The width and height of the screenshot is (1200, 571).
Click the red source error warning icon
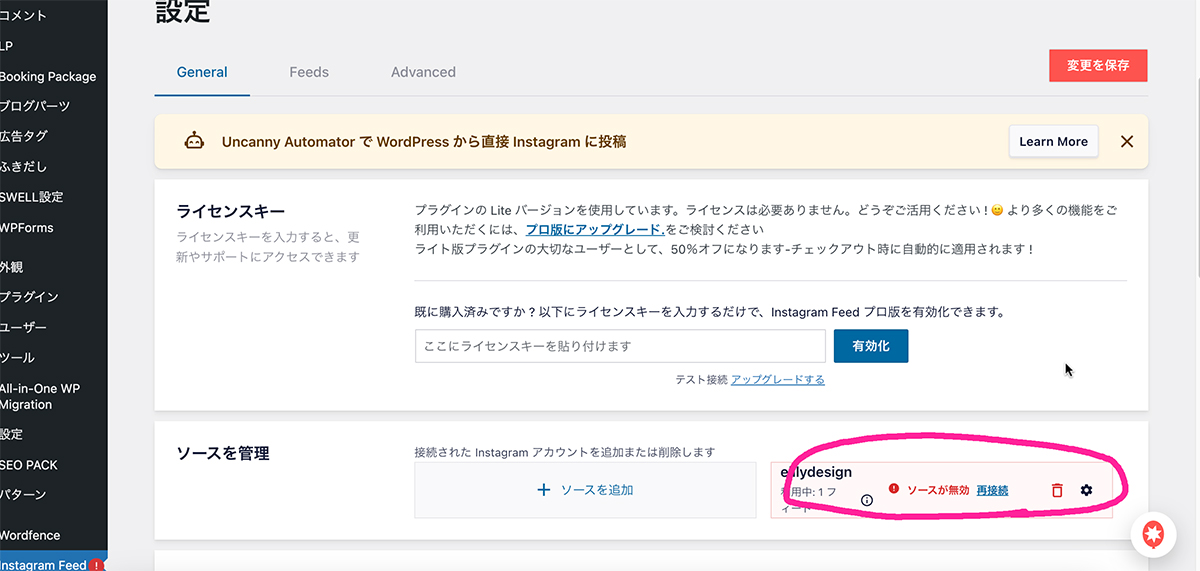tap(894, 489)
